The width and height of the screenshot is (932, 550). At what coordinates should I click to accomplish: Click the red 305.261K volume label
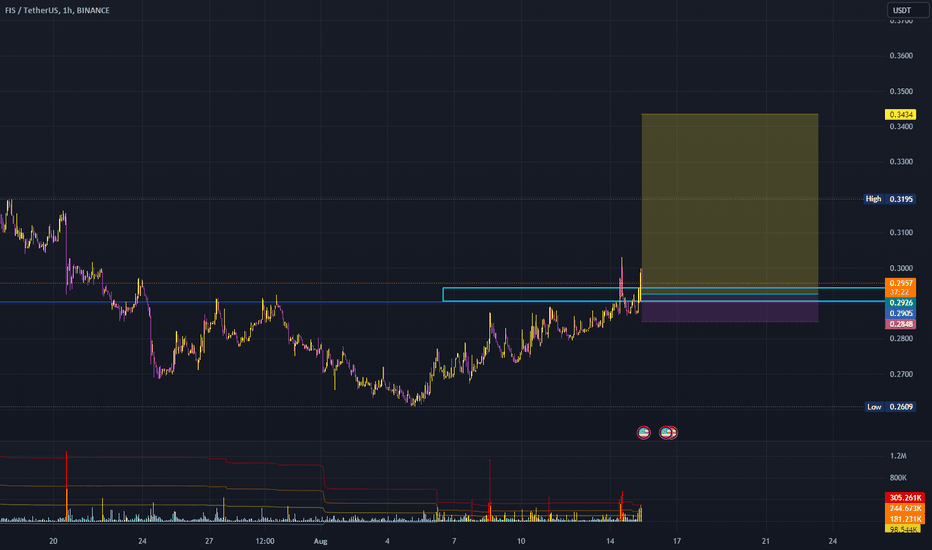coord(905,498)
